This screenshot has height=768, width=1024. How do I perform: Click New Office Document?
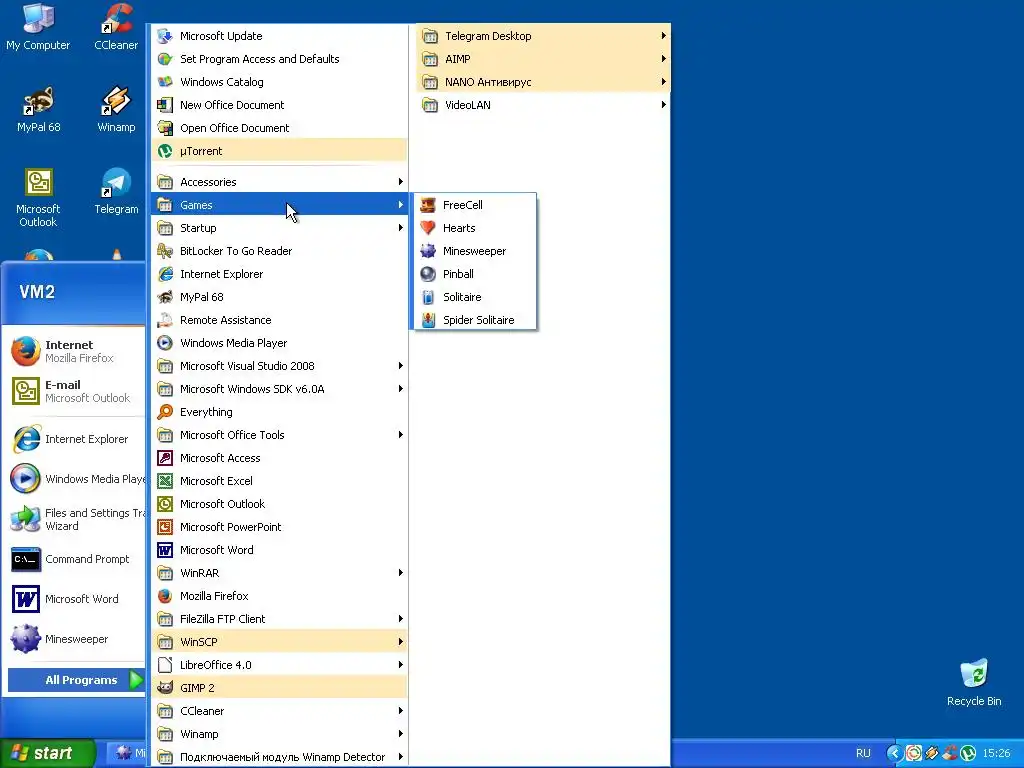pyautogui.click(x=280, y=105)
